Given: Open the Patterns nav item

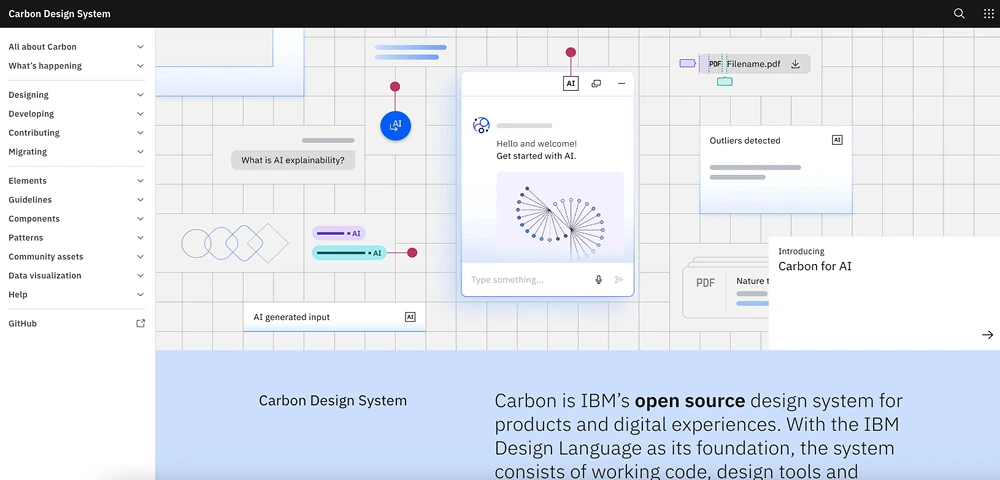Looking at the screenshot, I should tap(77, 238).
